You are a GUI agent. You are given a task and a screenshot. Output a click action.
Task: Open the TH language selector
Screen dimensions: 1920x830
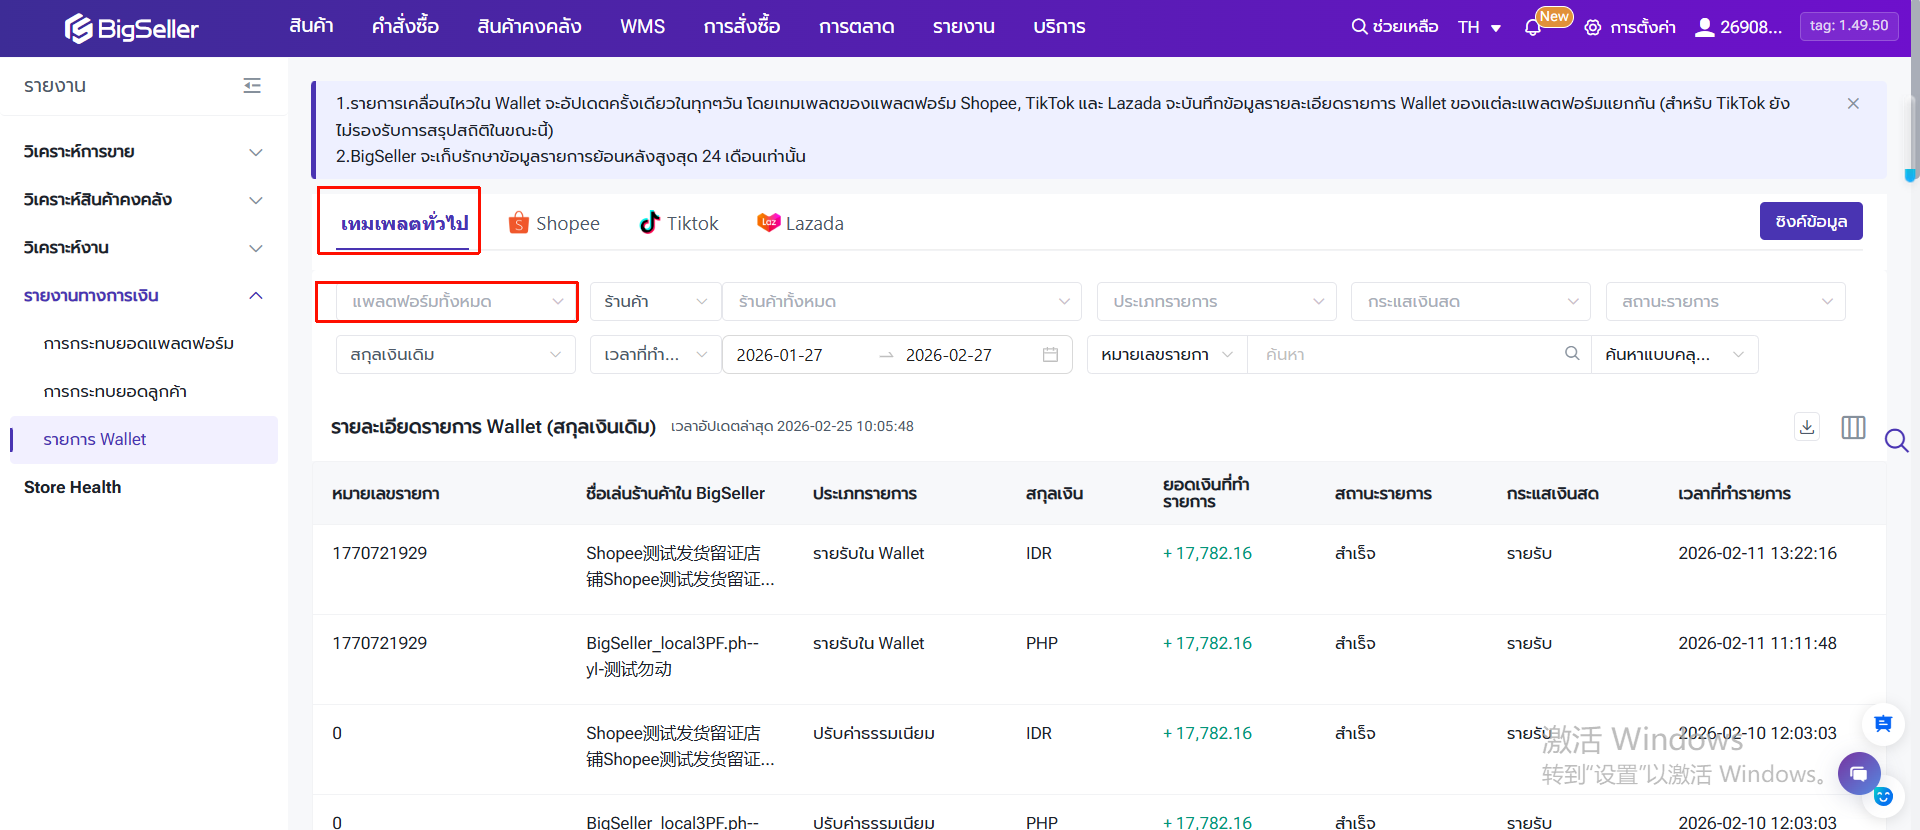click(1479, 28)
